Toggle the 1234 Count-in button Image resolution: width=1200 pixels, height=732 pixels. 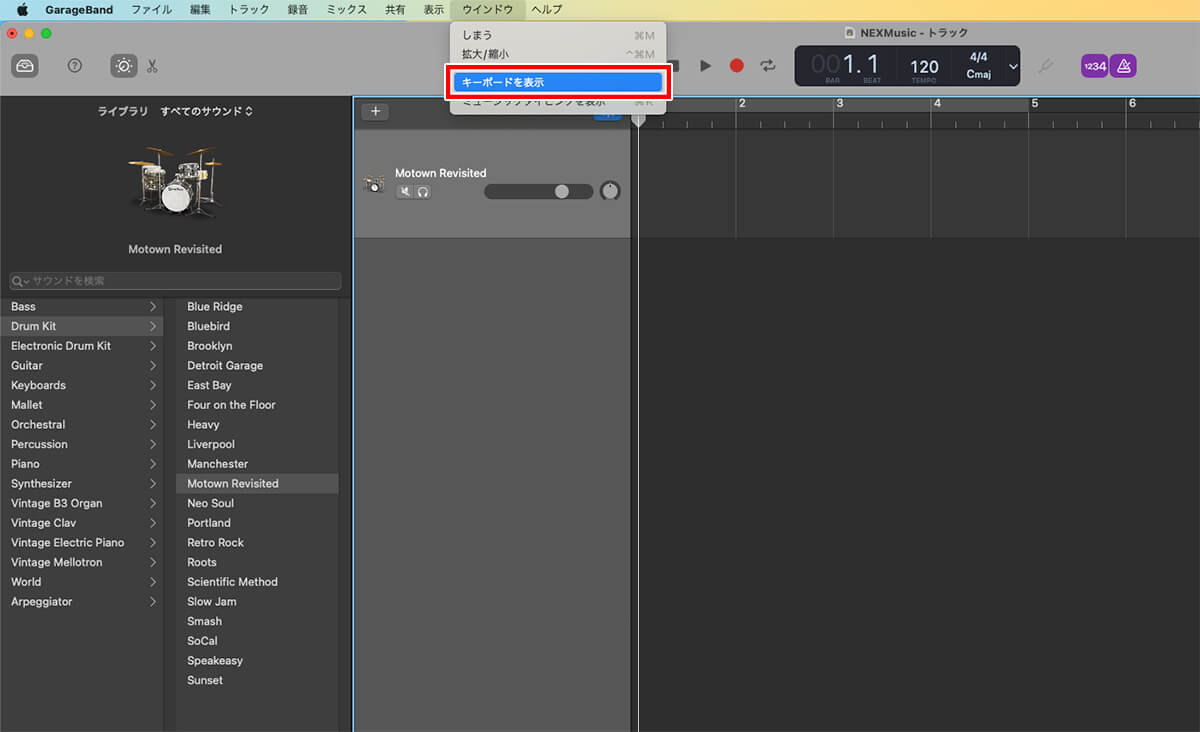(x=1094, y=66)
